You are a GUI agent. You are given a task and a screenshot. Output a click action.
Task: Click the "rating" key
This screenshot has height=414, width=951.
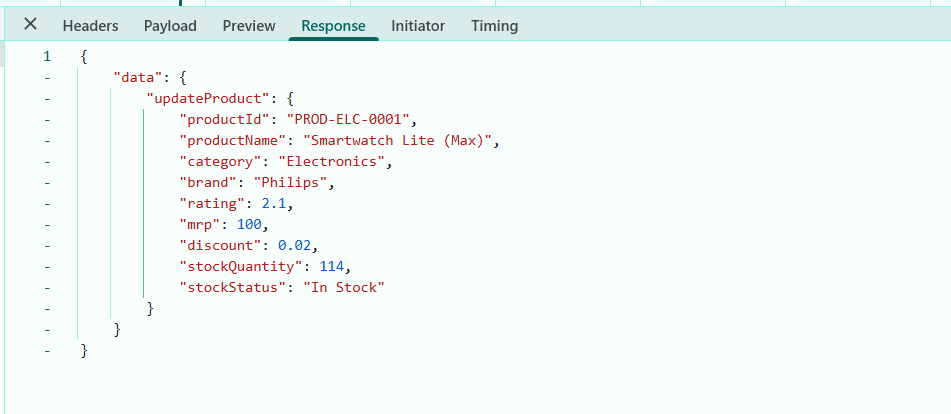(x=212, y=204)
